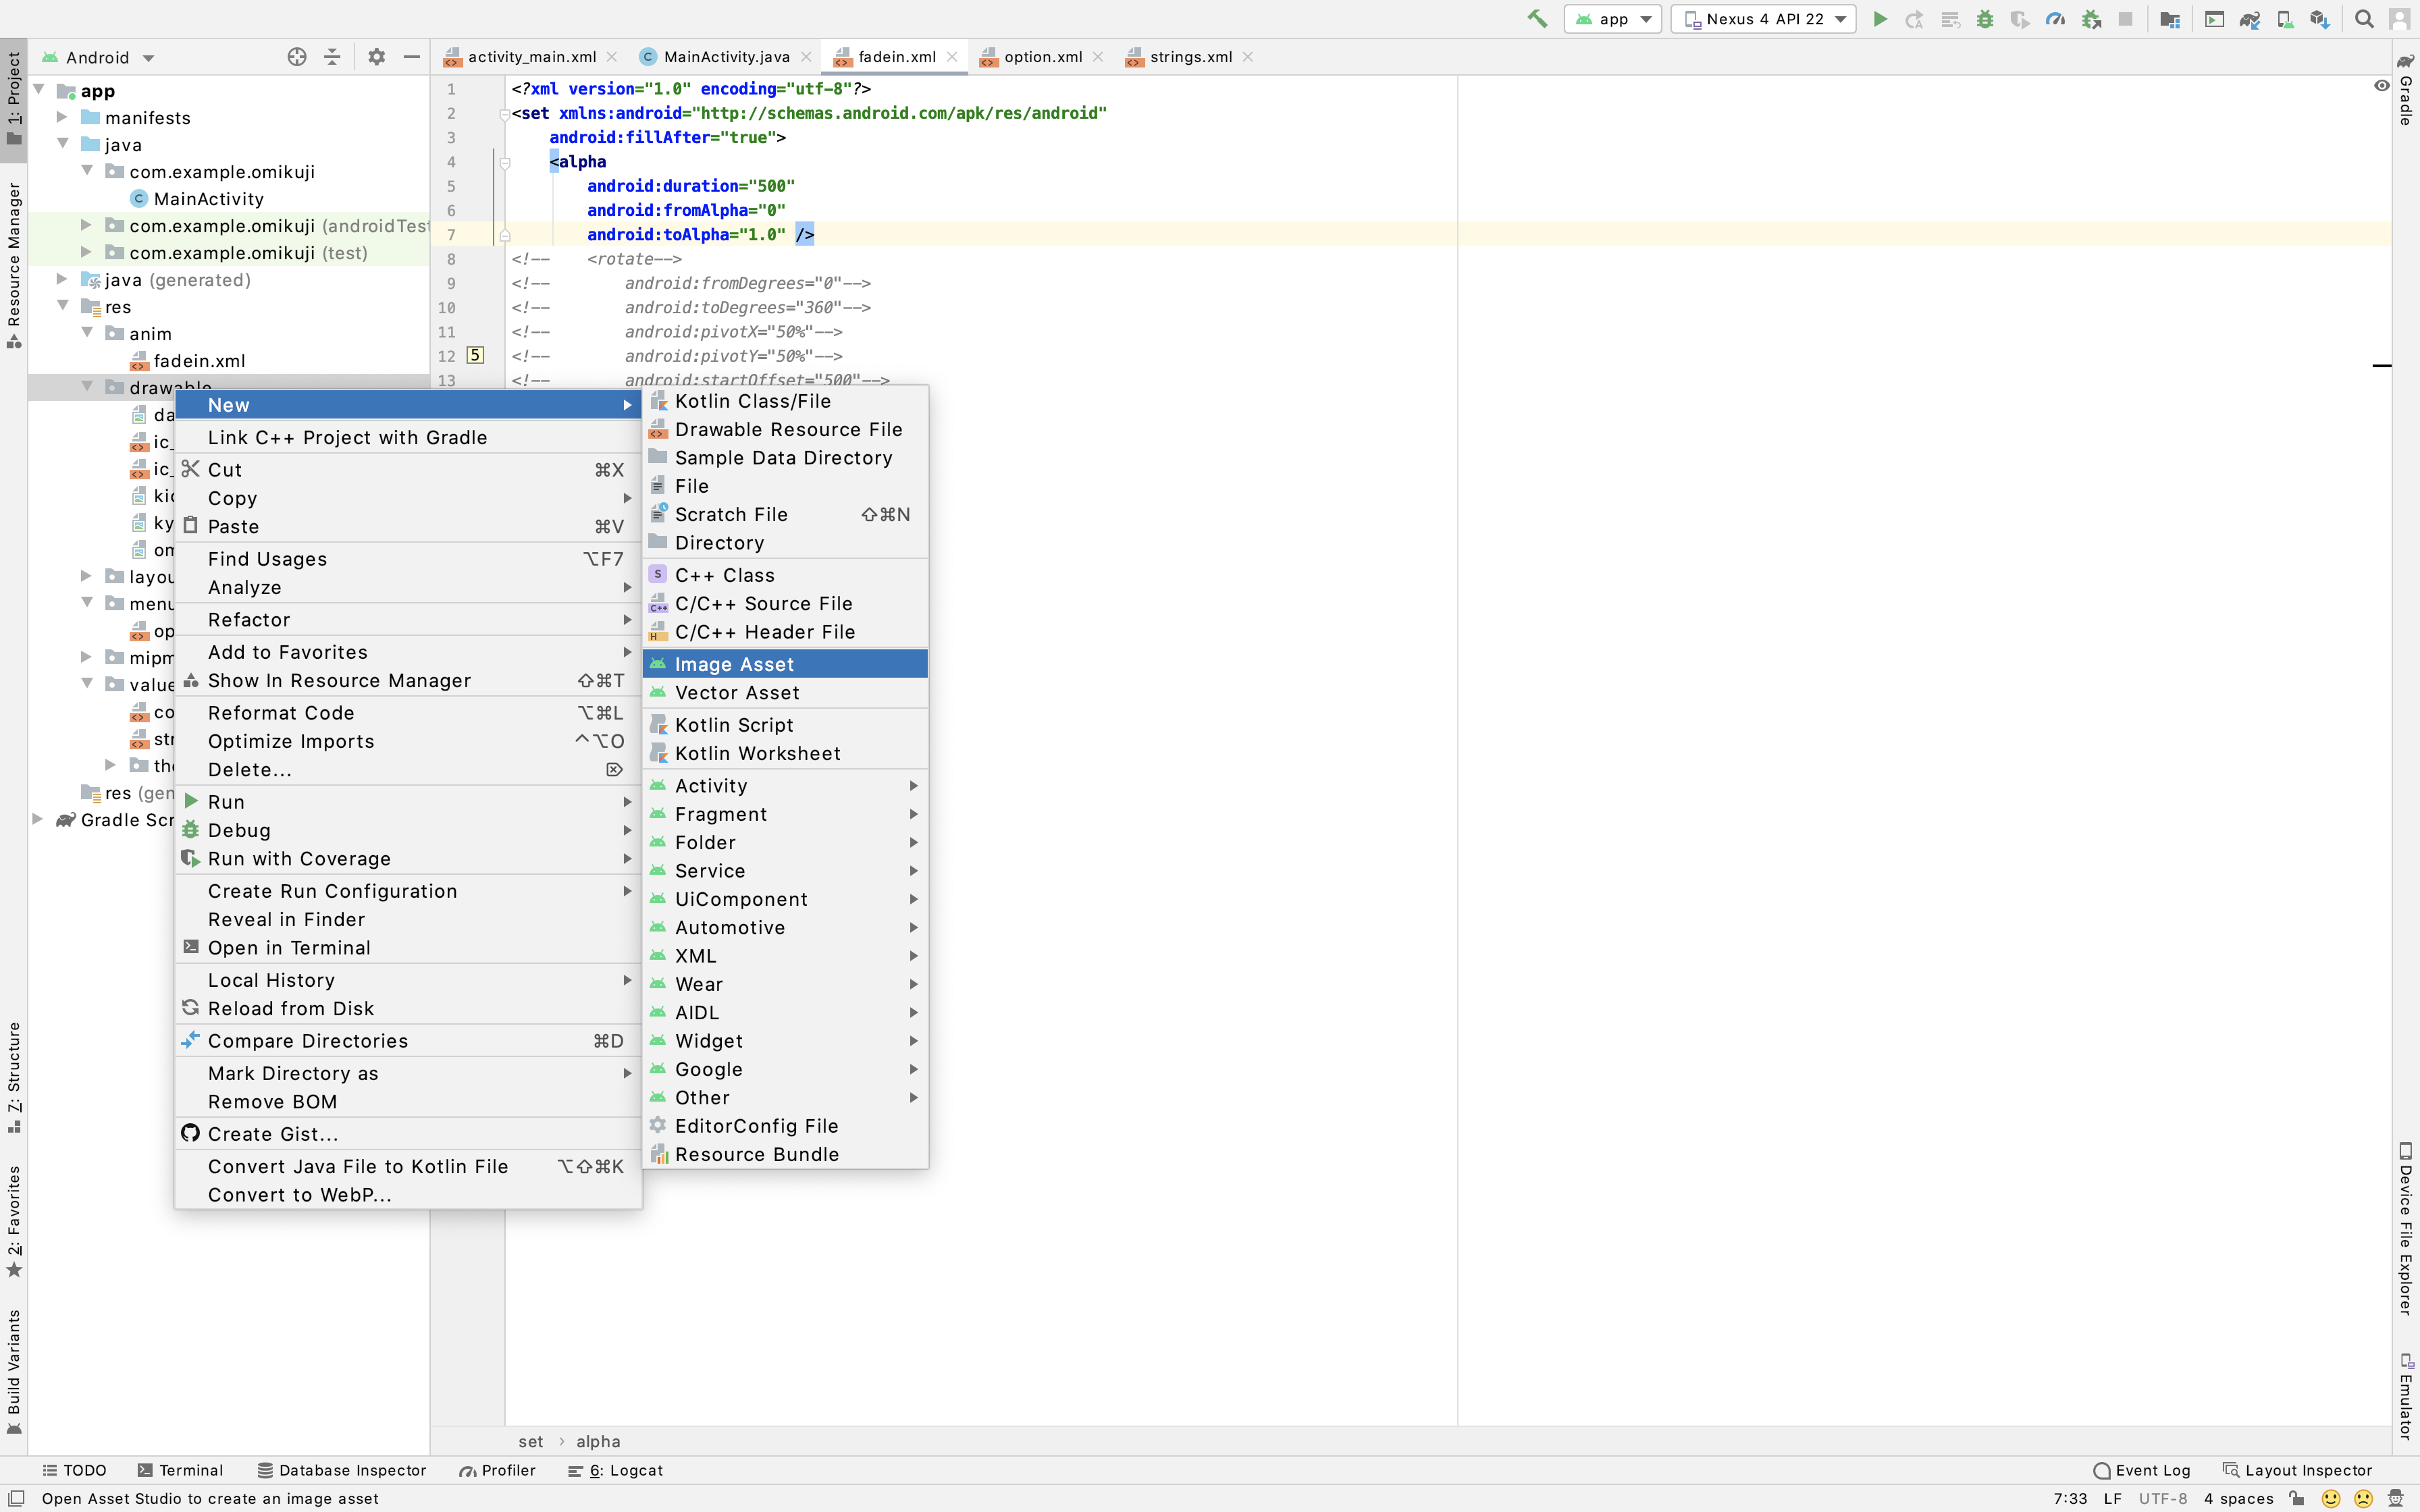Open the Layout Inspector button
Image resolution: width=2420 pixels, height=1512 pixels.
[2297, 1470]
